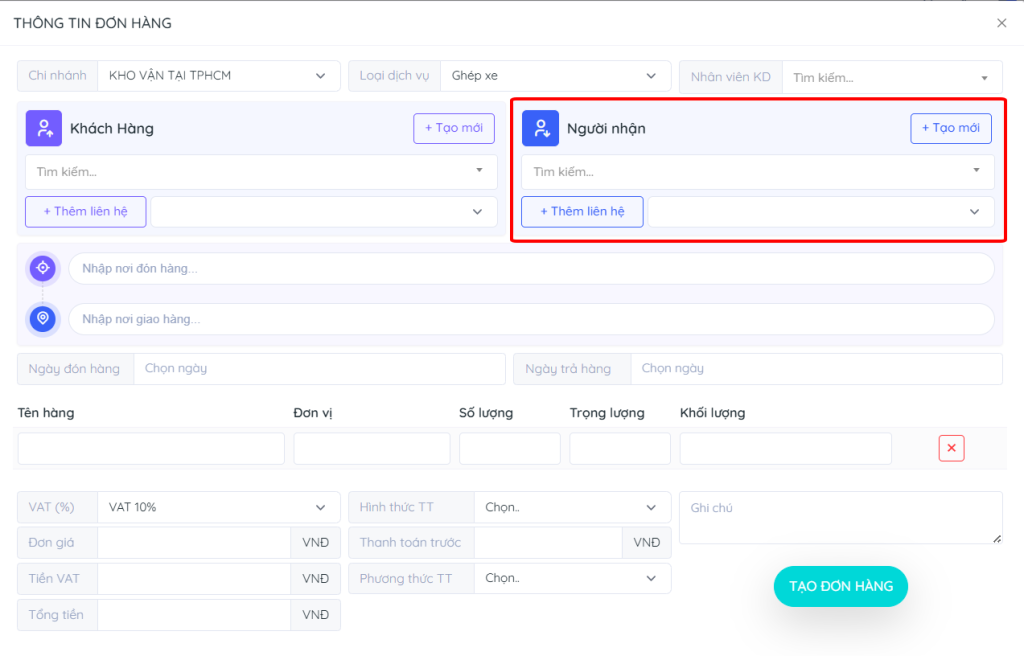This screenshot has width=1024, height=656.
Task: Click Tạo mới button for Người nhận
Action: click(950, 128)
